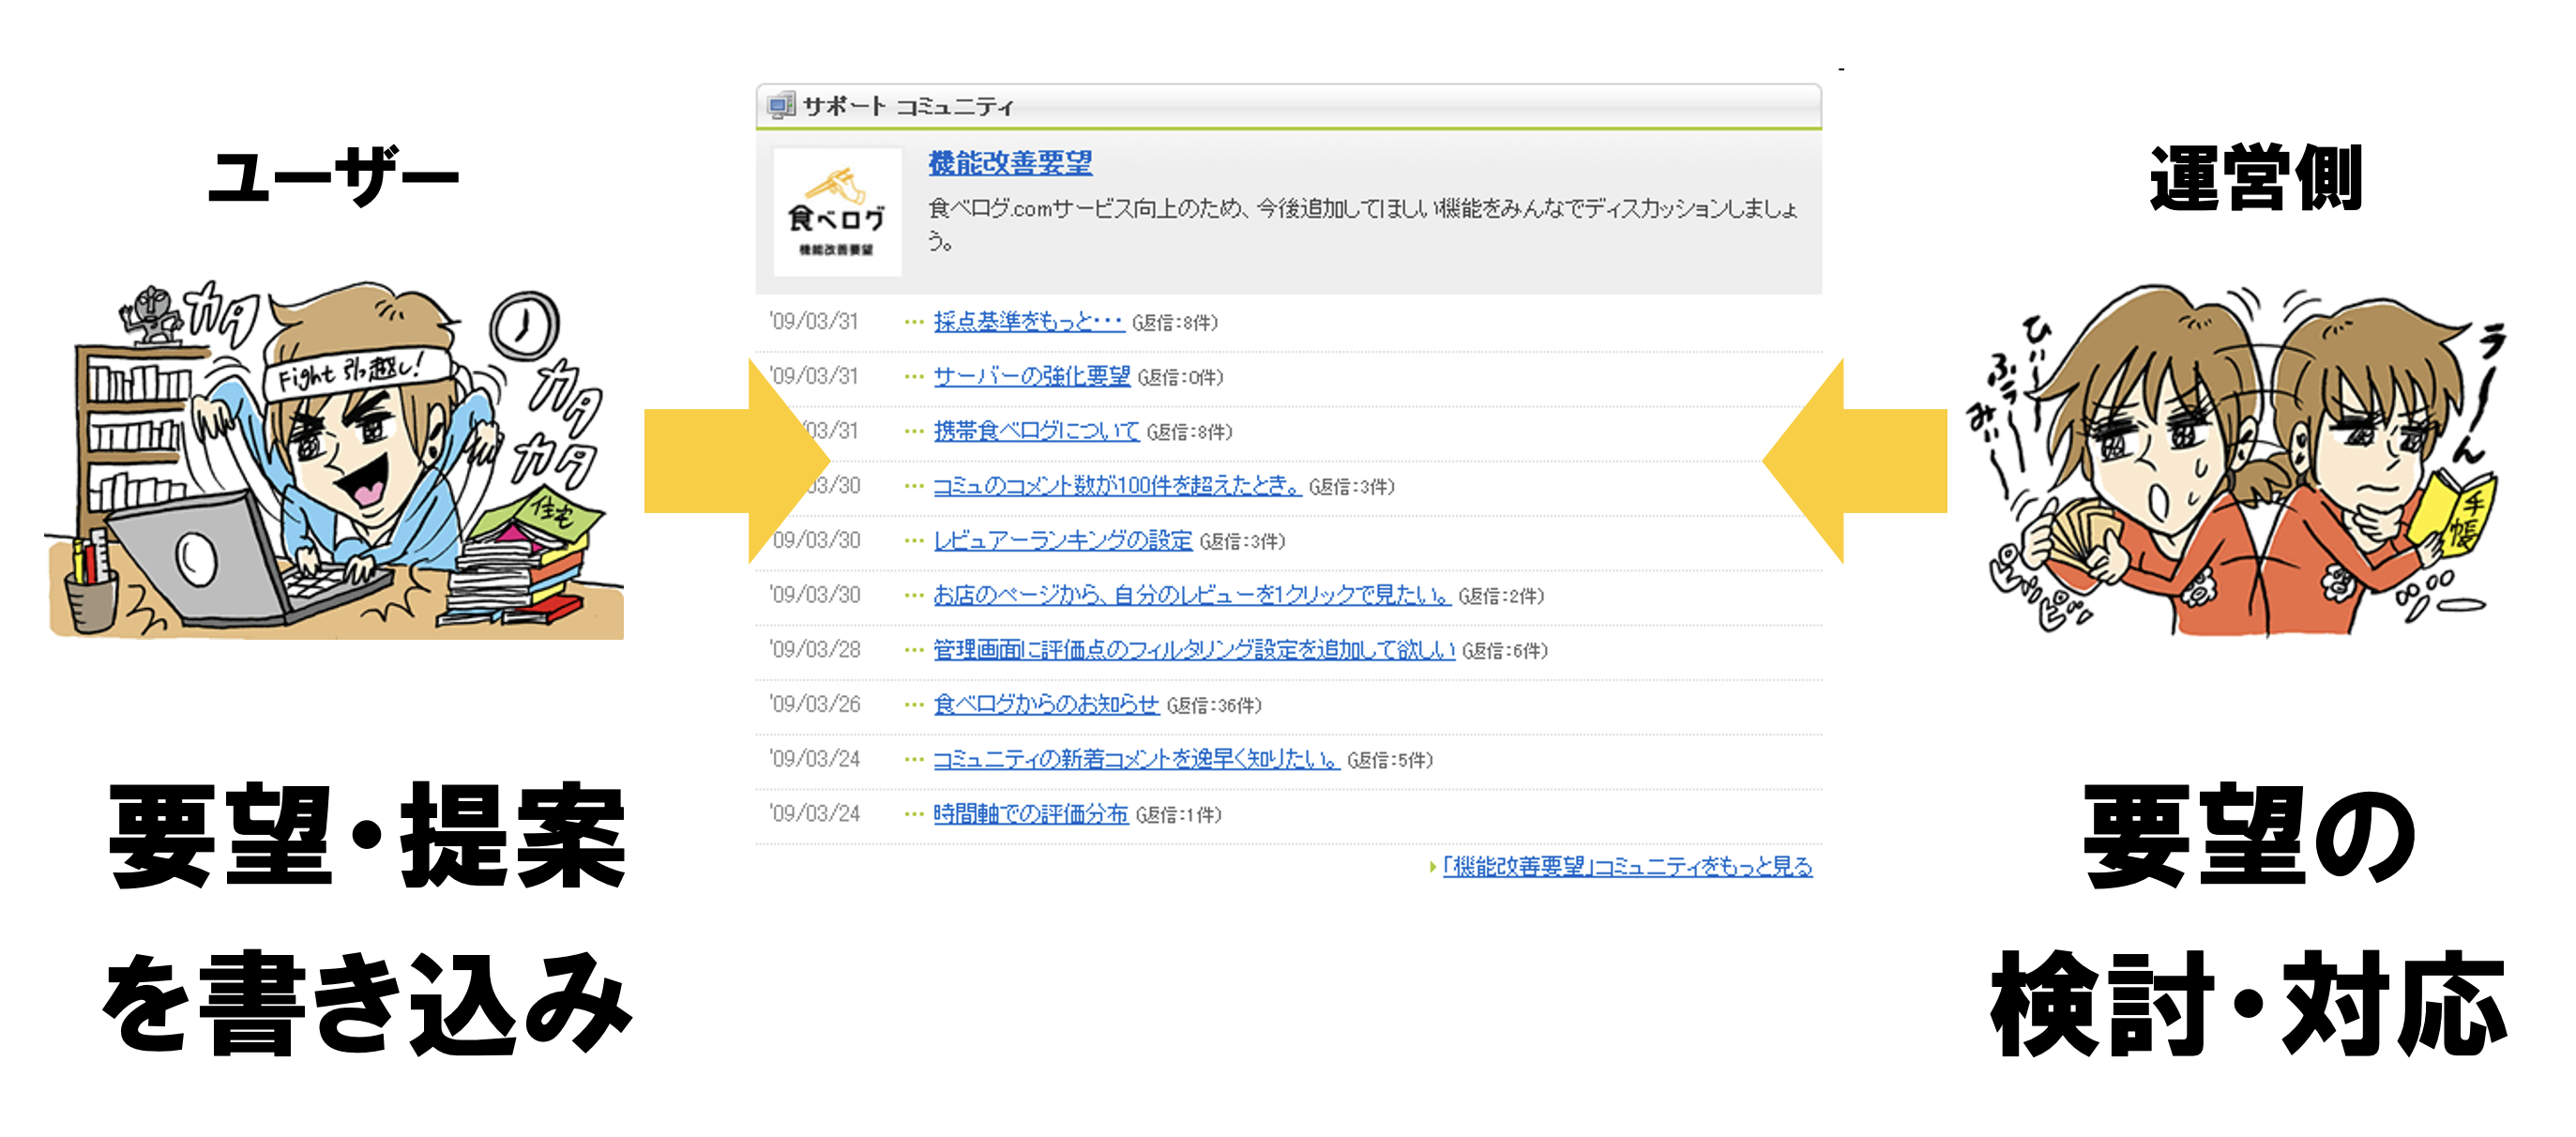The image size is (2576, 1137).
Task: Open the 時間軸での評価分布 link
Action: [1030, 814]
